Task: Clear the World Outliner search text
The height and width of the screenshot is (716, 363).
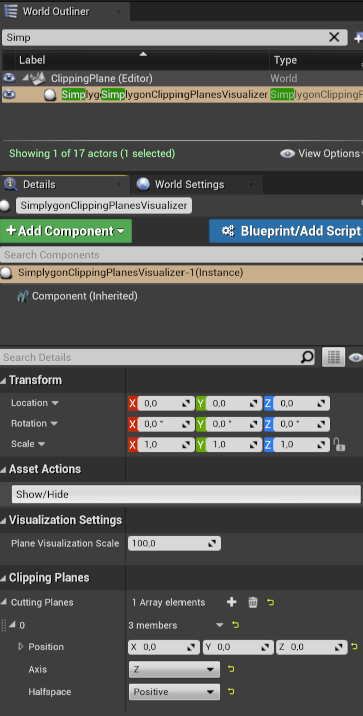Action: (334, 37)
